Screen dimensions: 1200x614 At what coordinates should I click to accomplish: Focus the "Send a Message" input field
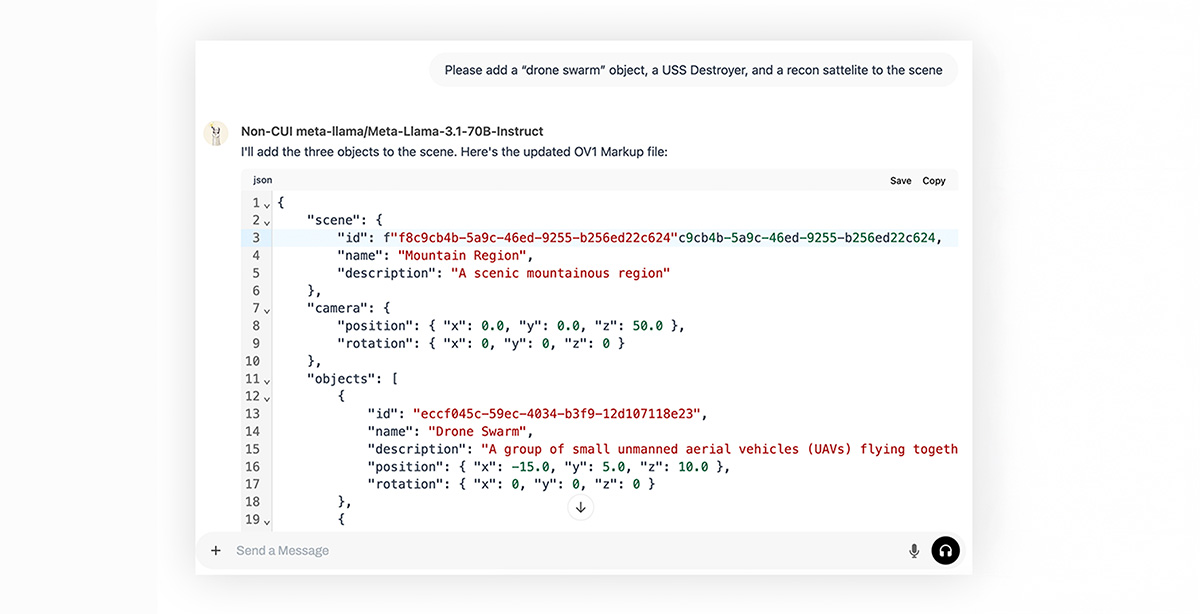560,551
